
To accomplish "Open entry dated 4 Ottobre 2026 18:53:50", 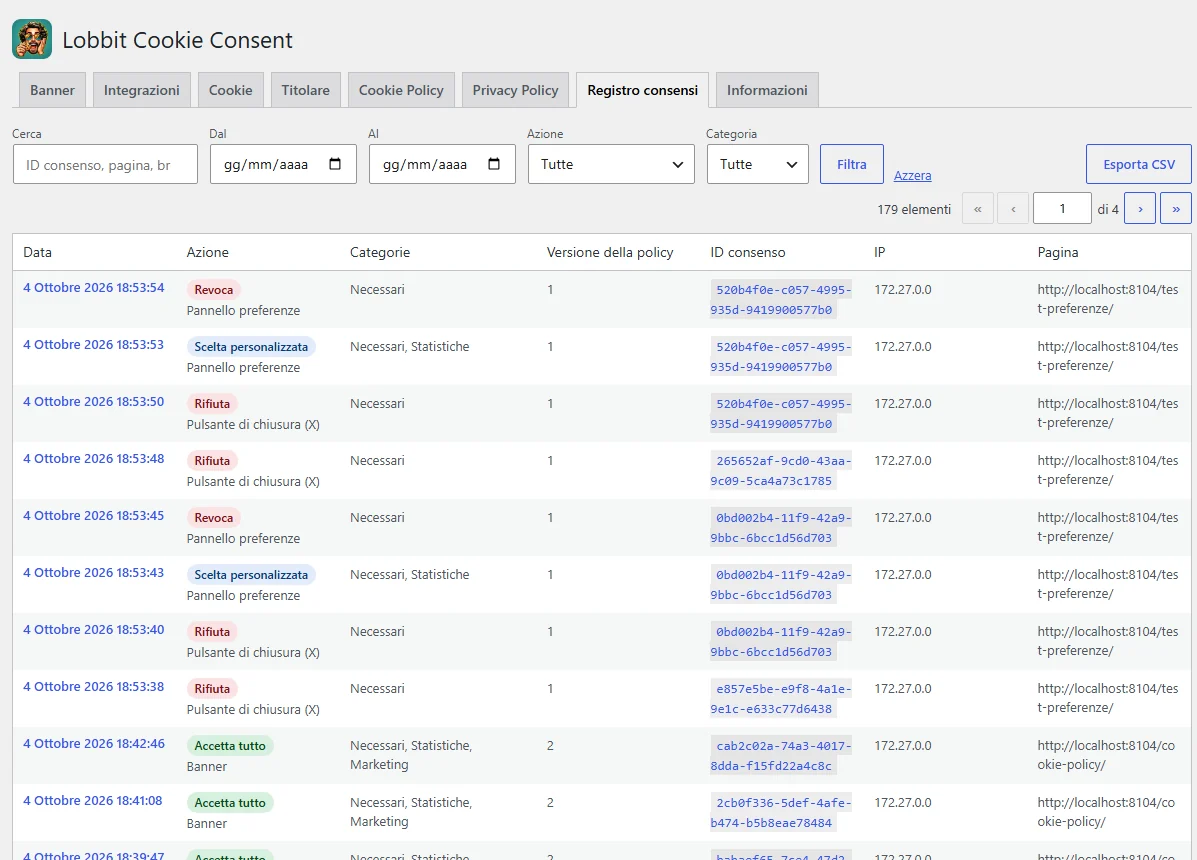I will click(x=94, y=401).
